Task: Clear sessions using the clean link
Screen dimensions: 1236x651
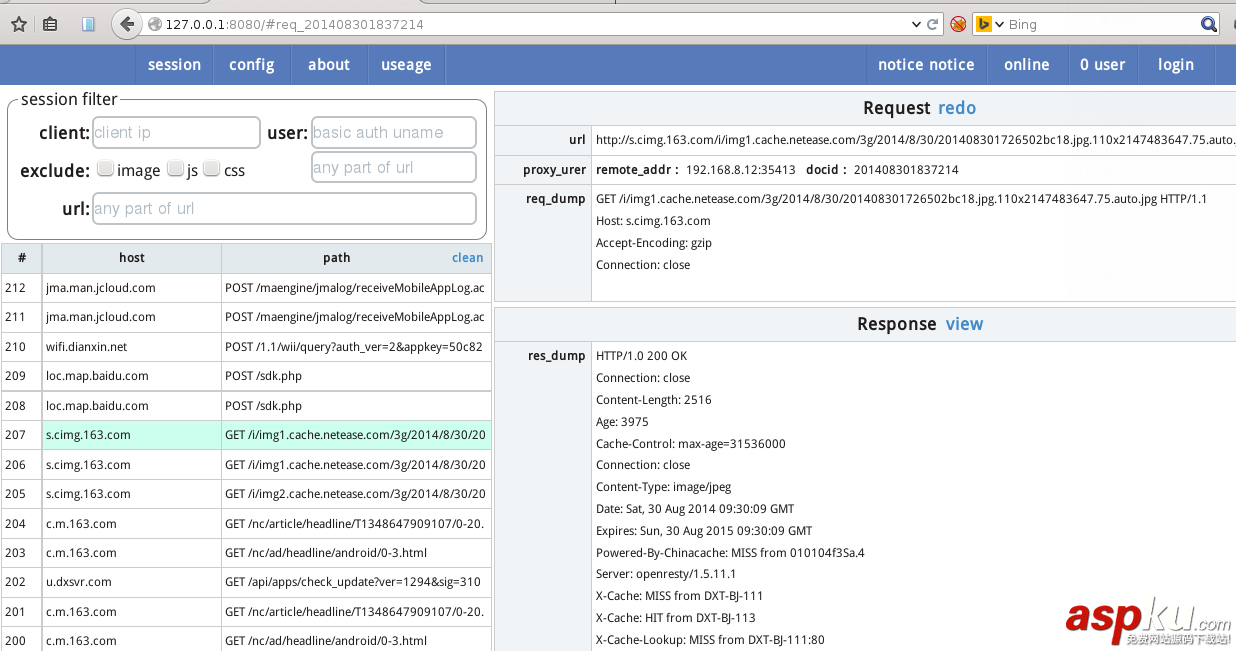Action: click(x=467, y=258)
